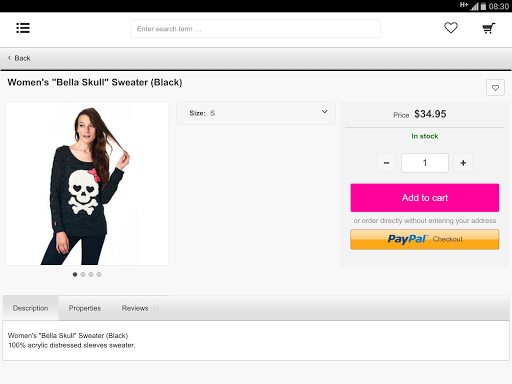Focus the search term input field
The image size is (512, 384).
[x=255, y=29]
